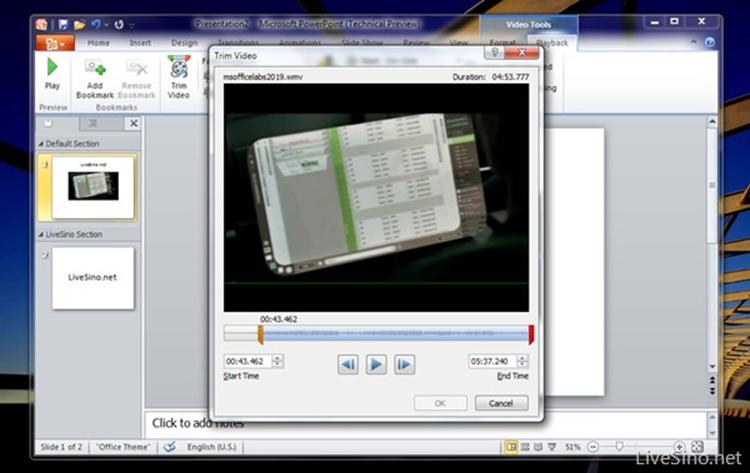Screen dimensions: 750x473
Task: Play the video in Trim dialog
Action: coord(376,364)
